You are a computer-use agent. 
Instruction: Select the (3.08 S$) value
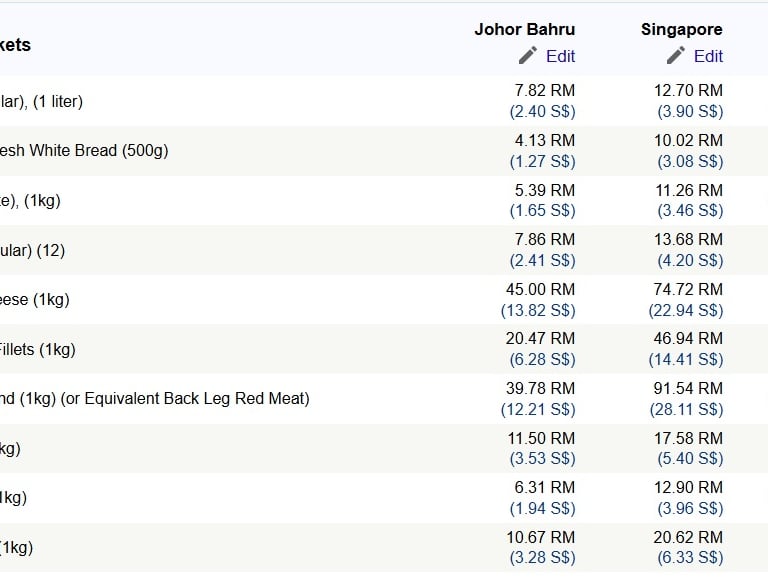[x=690, y=162]
